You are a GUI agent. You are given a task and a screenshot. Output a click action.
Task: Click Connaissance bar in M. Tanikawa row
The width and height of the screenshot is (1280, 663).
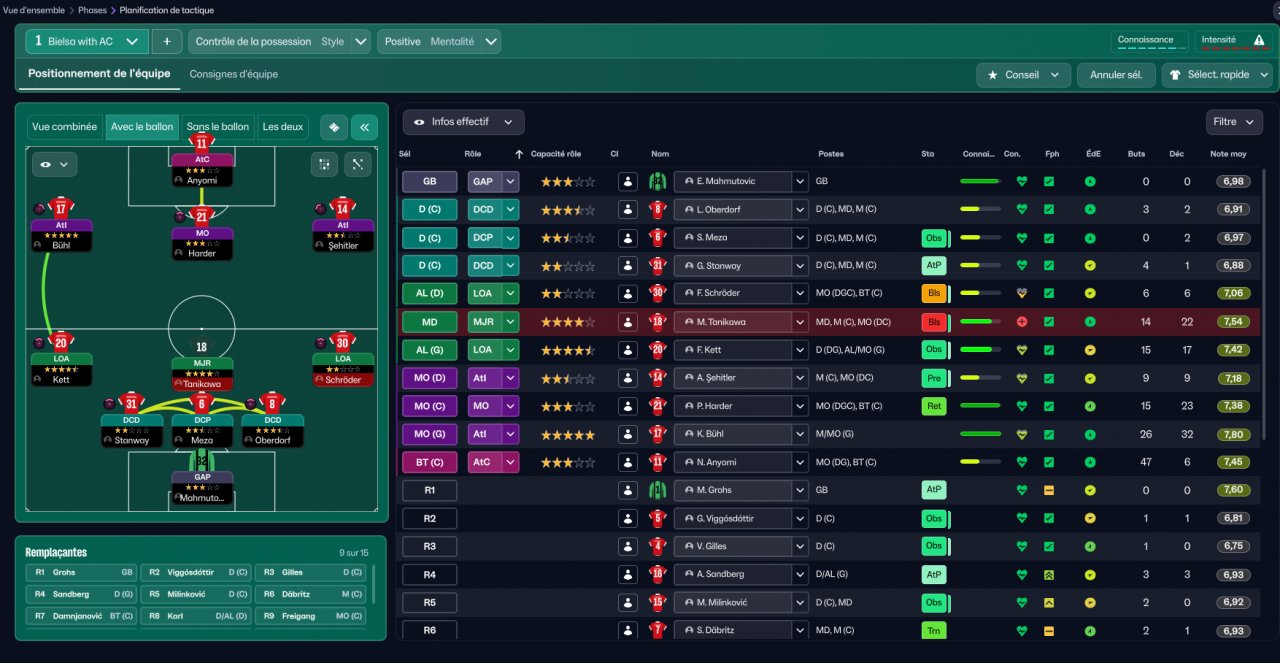click(x=980, y=322)
